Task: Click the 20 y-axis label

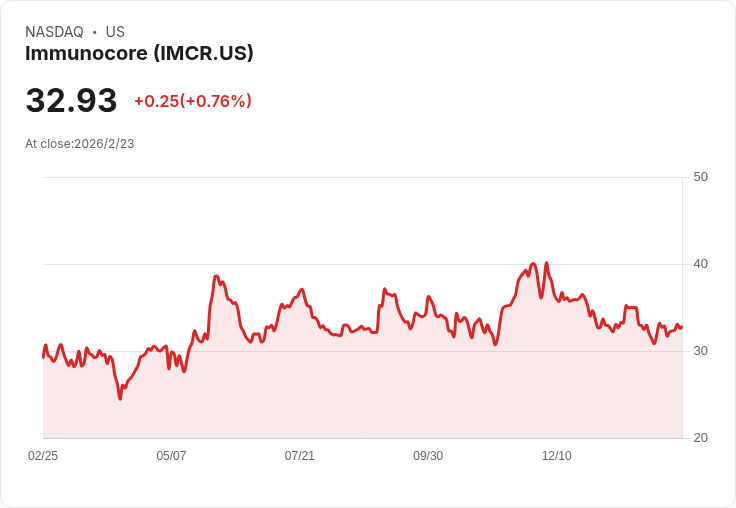Action: coord(700,438)
